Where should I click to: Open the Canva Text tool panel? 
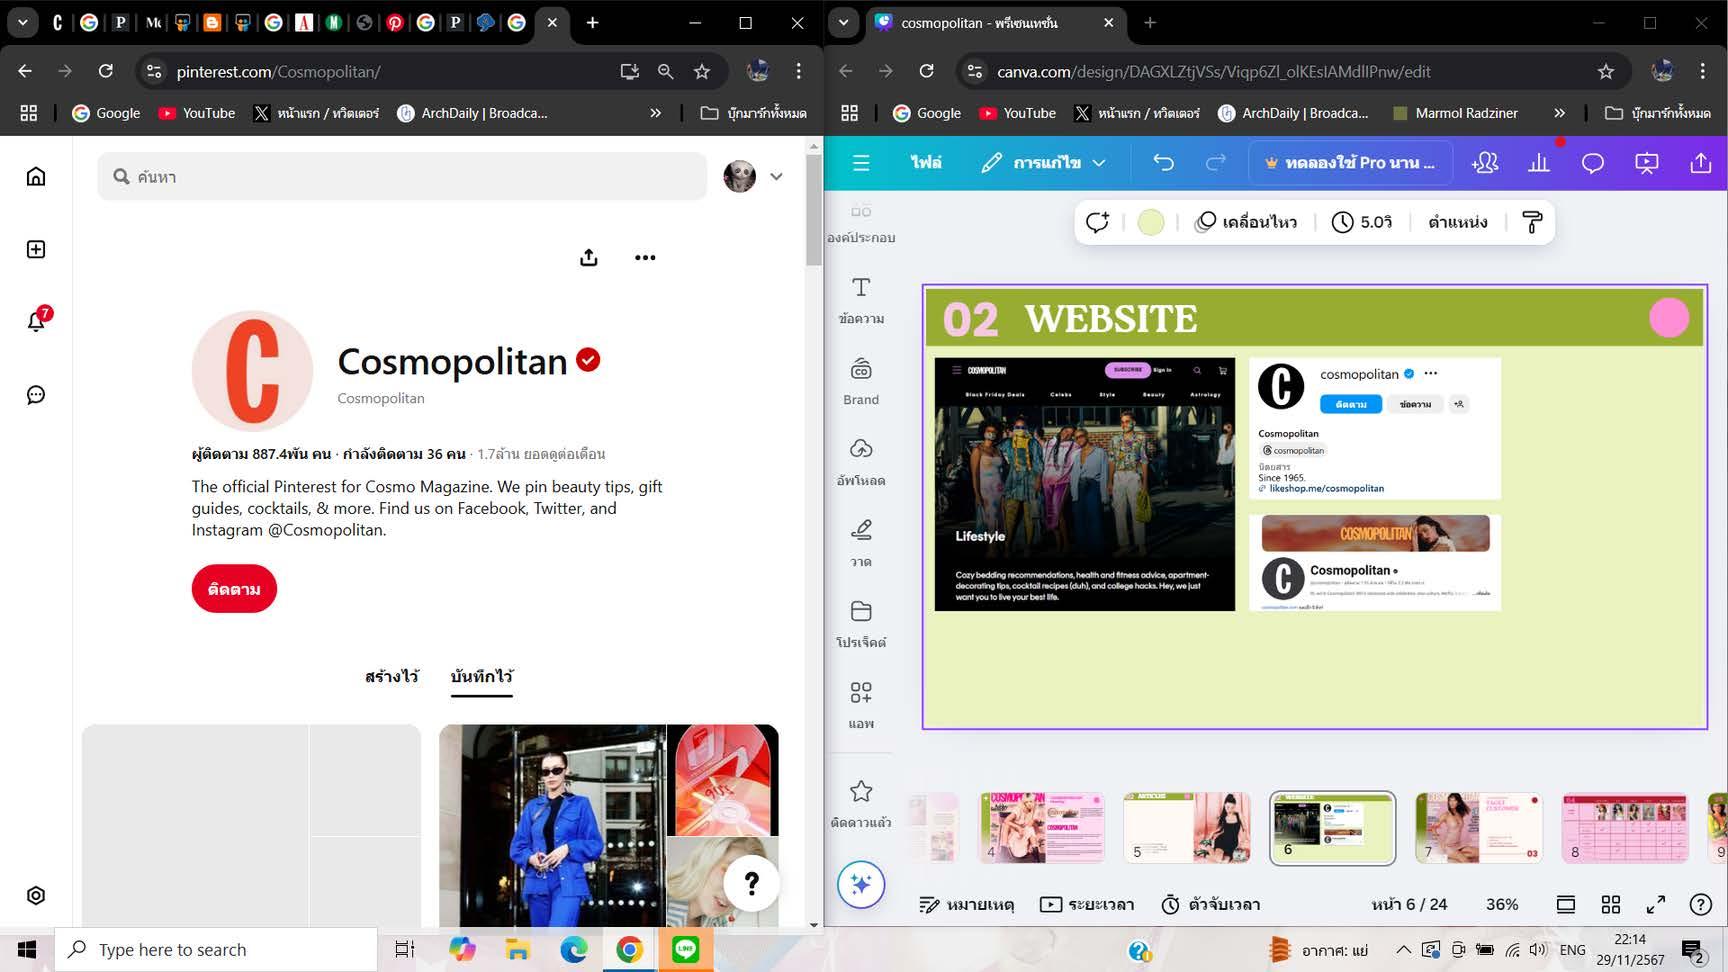pos(861,300)
